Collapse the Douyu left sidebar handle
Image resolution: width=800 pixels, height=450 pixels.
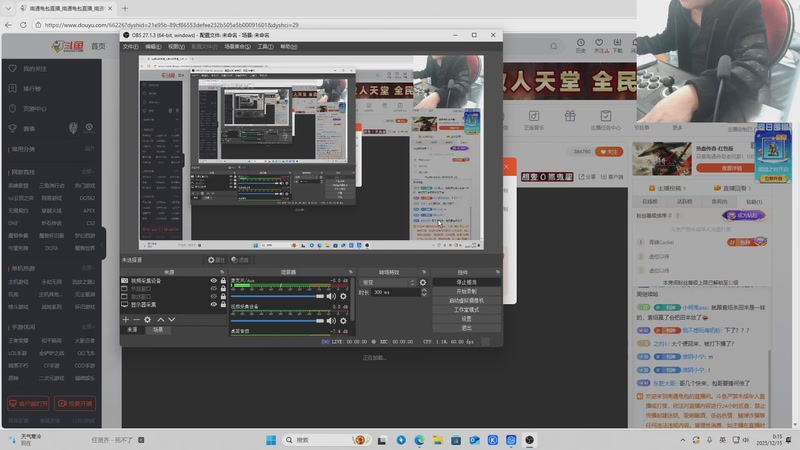click(103, 244)
